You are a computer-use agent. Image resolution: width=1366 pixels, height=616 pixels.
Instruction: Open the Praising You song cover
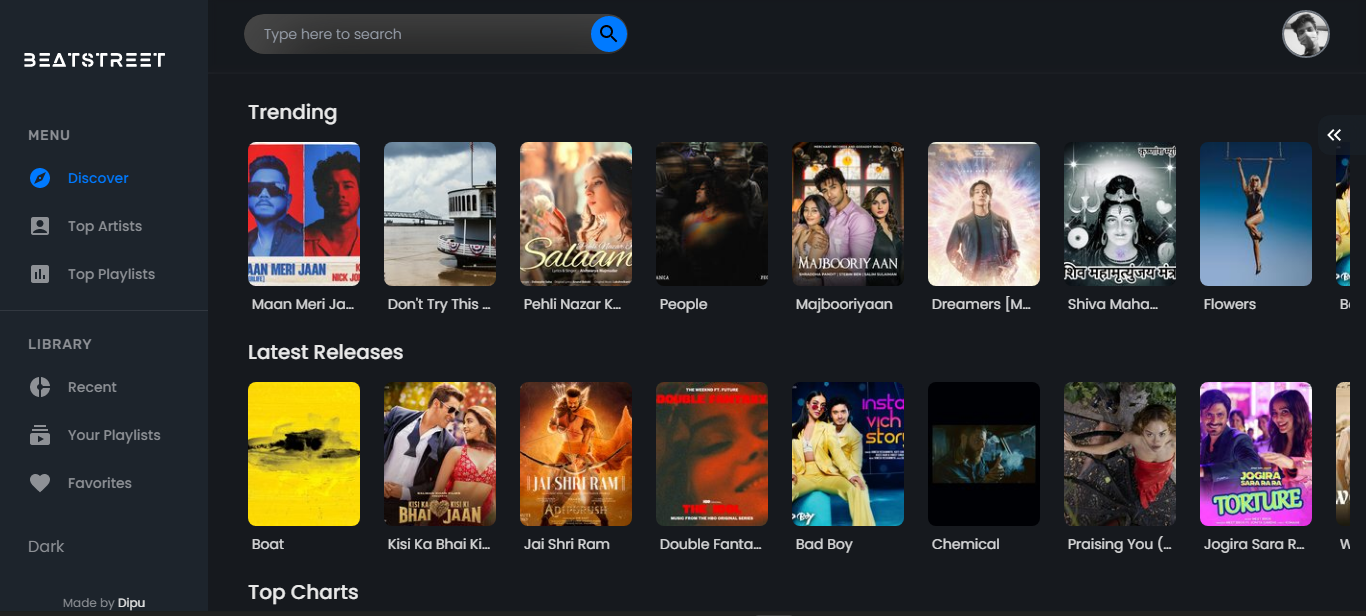tap(1120, 454)
